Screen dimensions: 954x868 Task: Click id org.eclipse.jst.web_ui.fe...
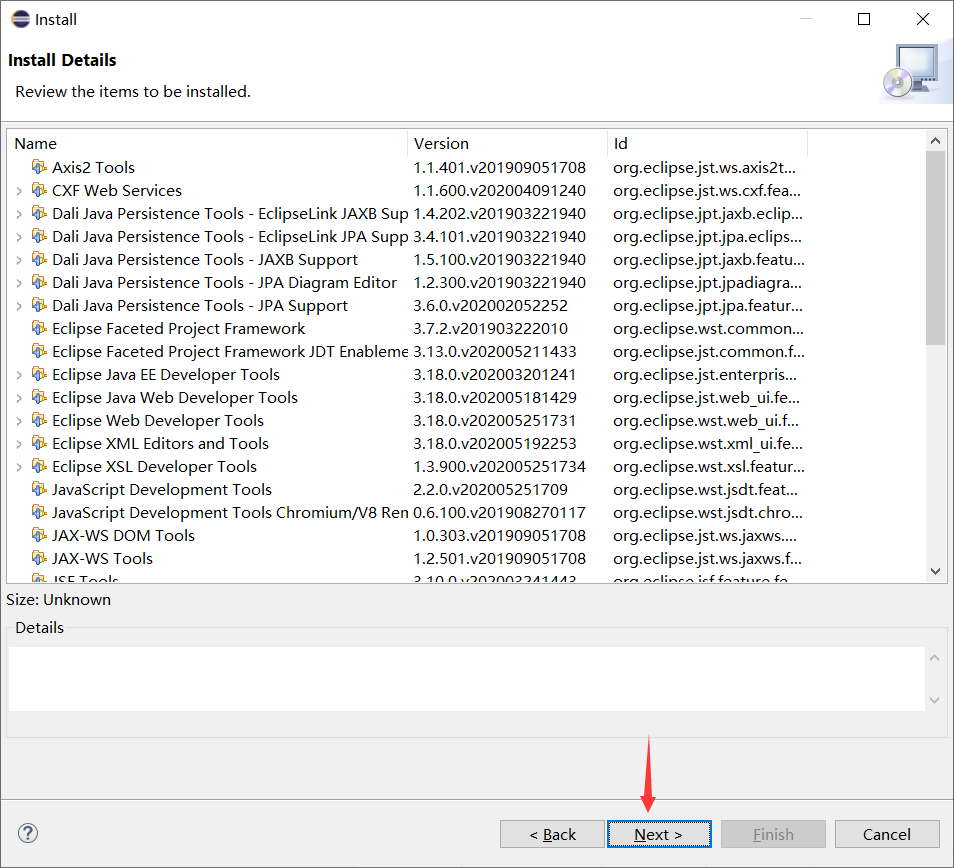click(x=706, y=397)
